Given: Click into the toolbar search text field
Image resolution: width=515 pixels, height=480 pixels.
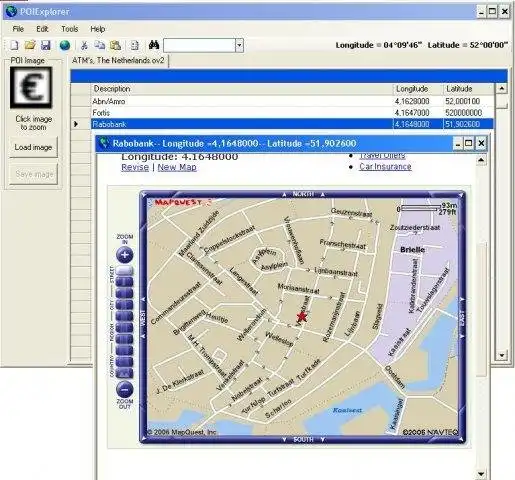Looking at the screenshot, I should 199,45.
